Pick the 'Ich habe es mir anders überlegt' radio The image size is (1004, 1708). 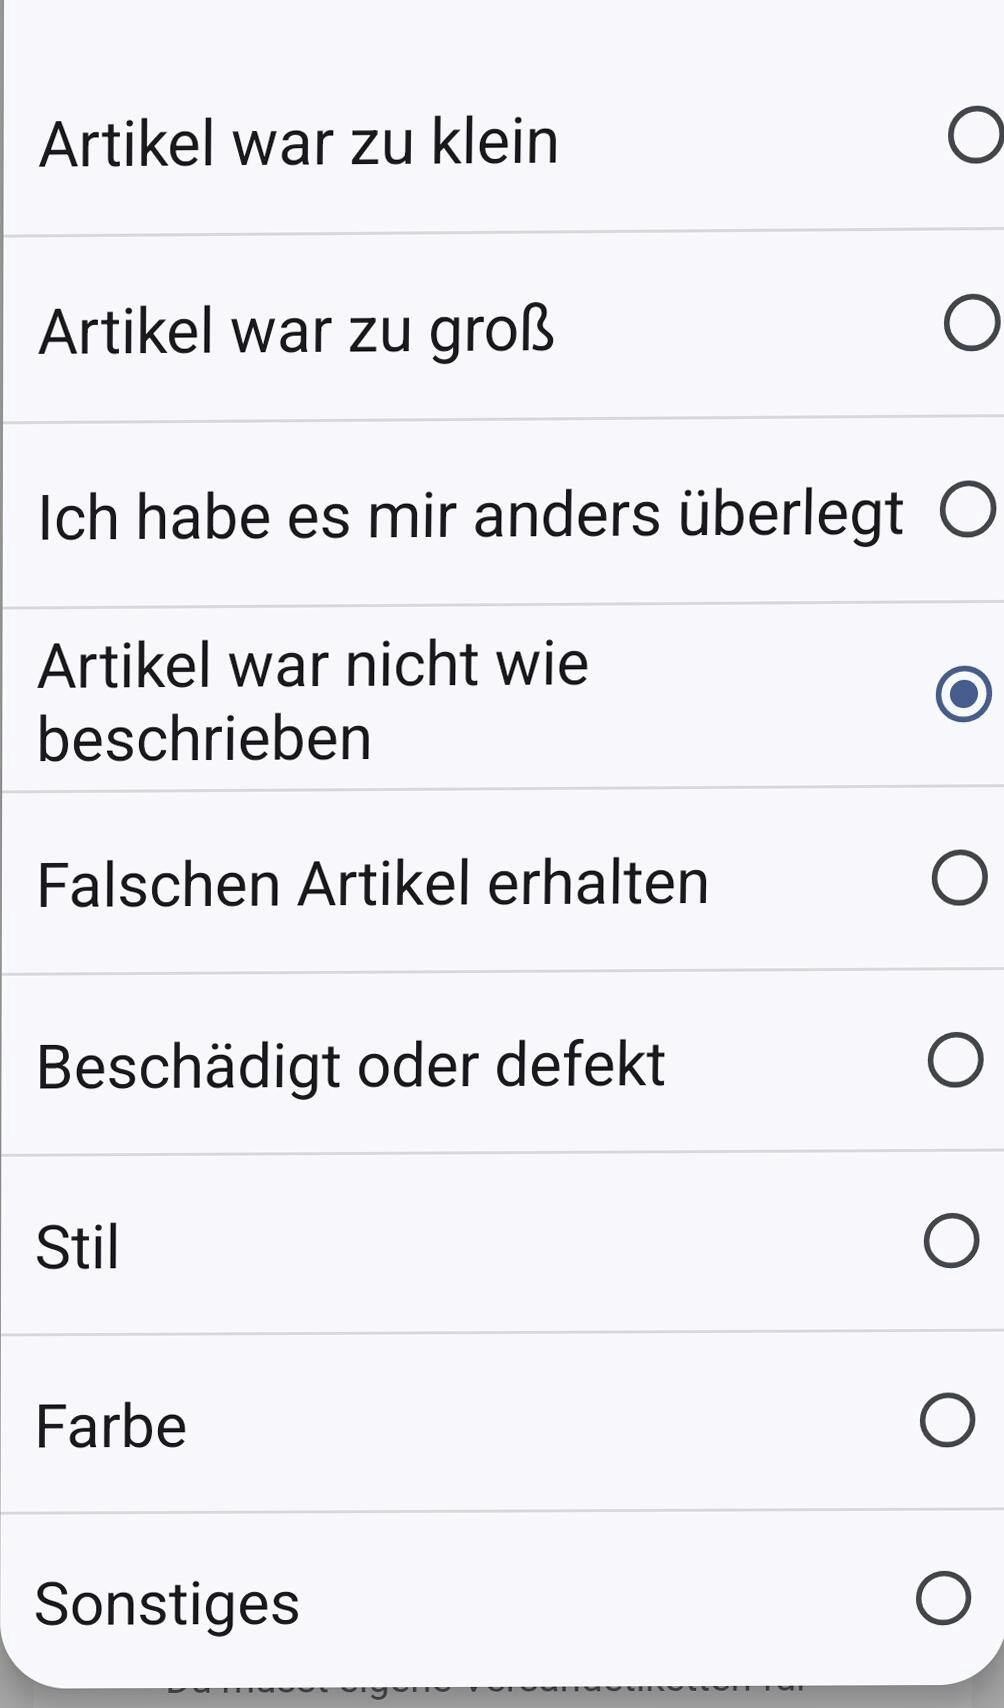coord(967,509)
